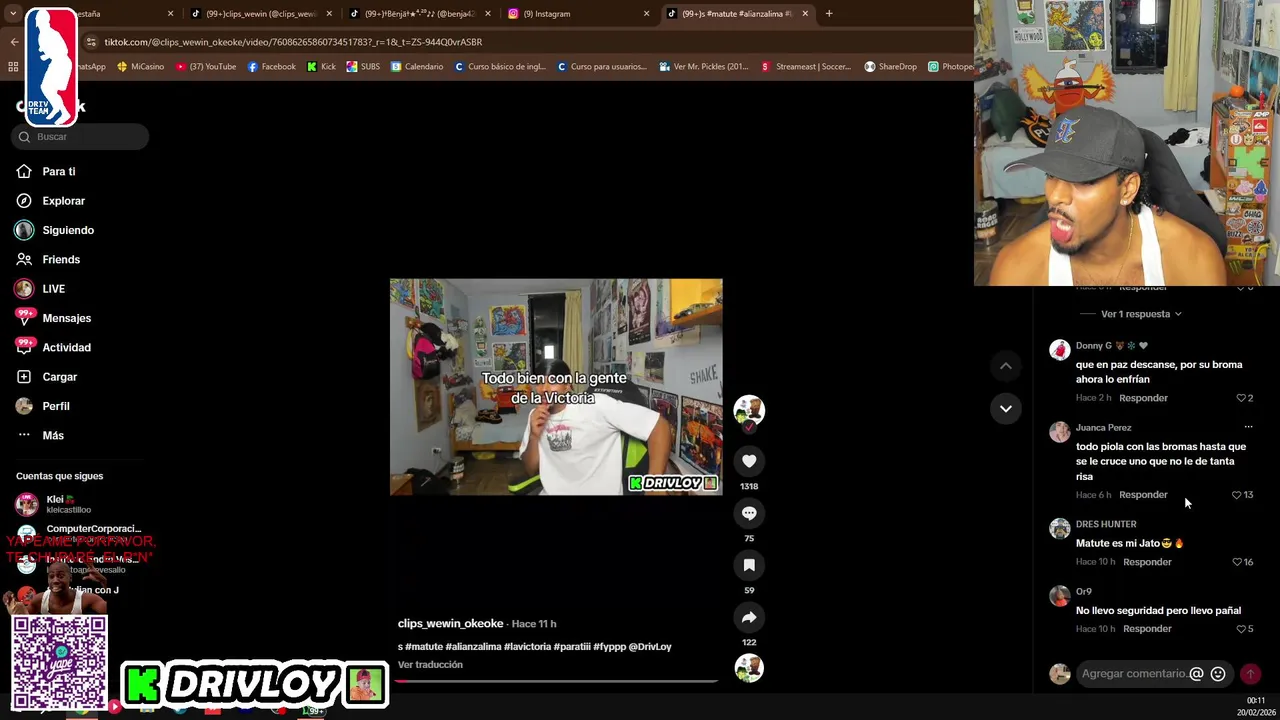Open SUBS bookmark
Image resolution: width=1280 pixels, height=720 pixels.
click(x=363, y=67)
